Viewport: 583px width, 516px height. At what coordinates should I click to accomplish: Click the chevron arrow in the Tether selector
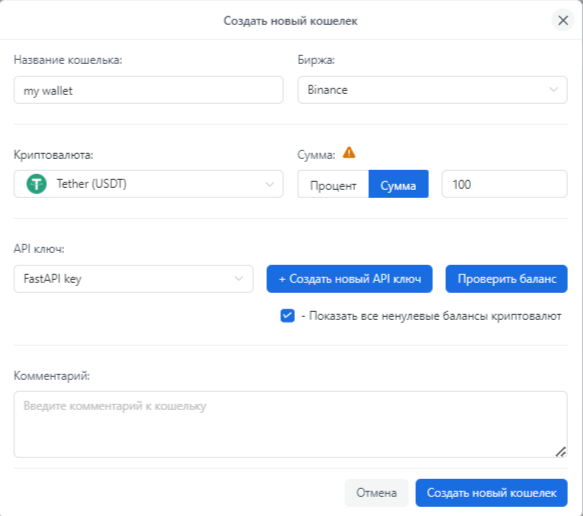point(270,184)
